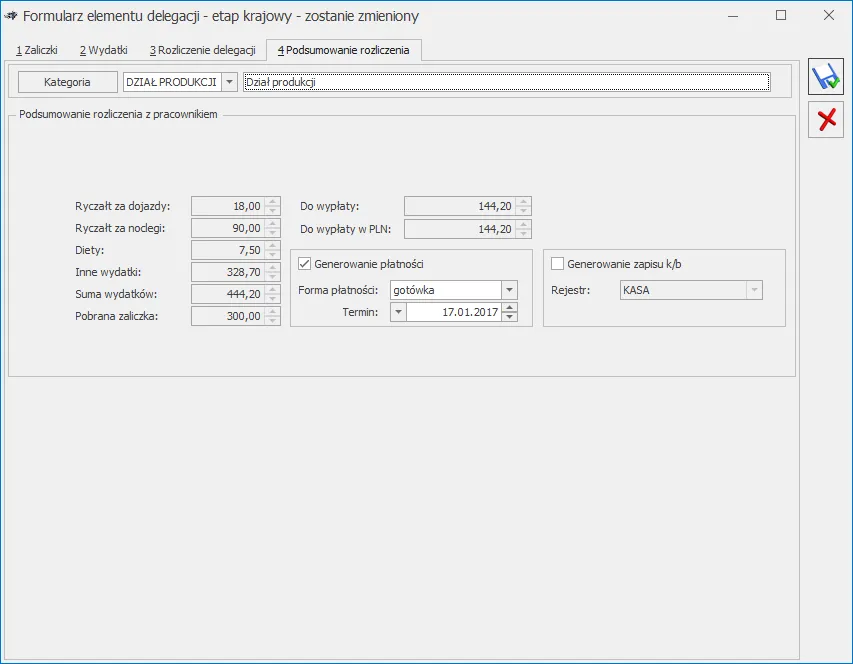The height and width of the screenshot is (664, 853).
Task: Click the application icon in title bar
Action: (x=11, y=16)
